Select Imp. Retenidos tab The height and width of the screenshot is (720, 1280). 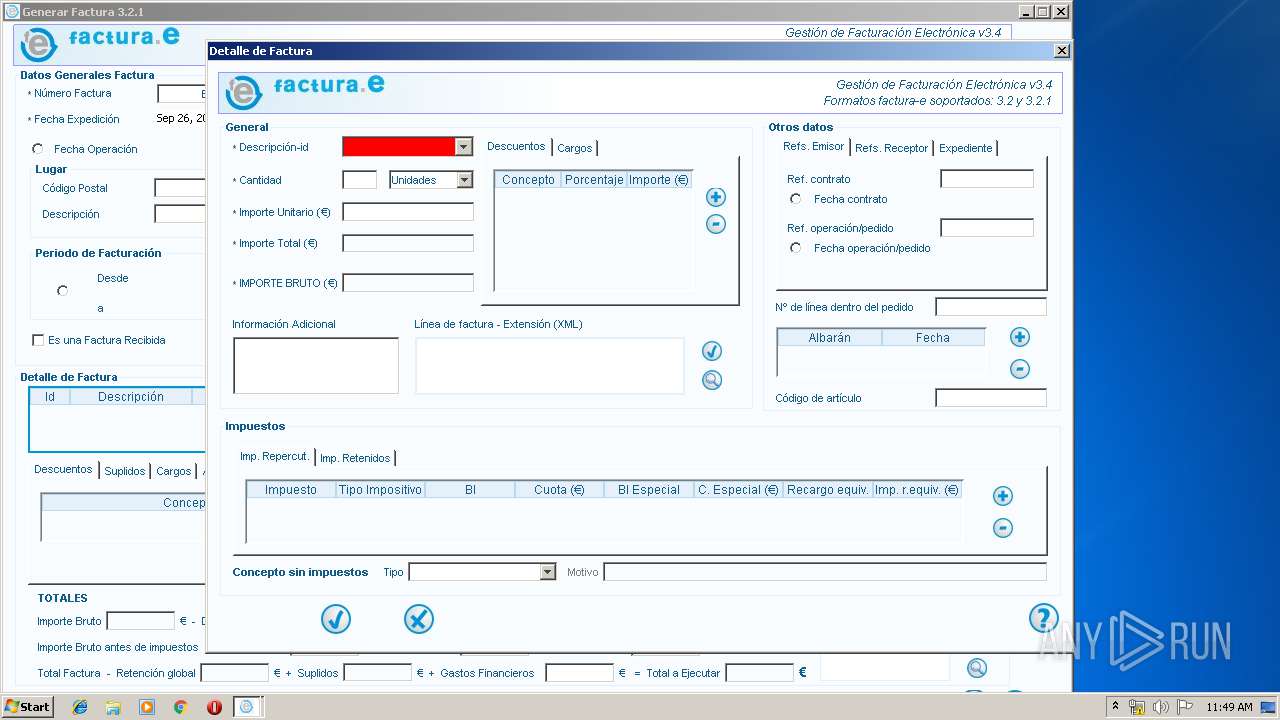click(x=355, y=458)
